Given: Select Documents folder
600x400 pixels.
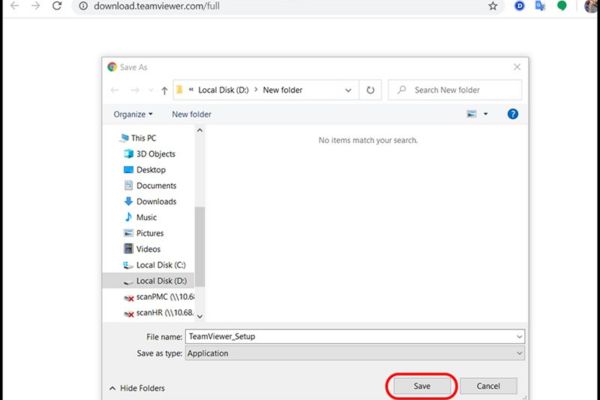Looking at the screenshot, I should tap(150, 186).
